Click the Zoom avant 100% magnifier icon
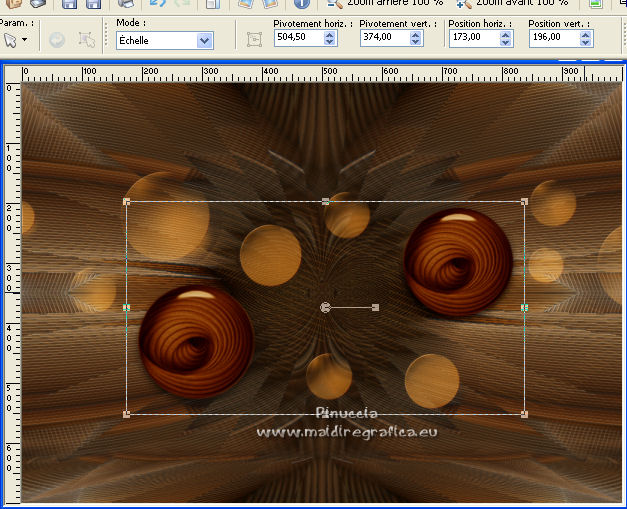The image size is (627, 509). tap(464, 4)
